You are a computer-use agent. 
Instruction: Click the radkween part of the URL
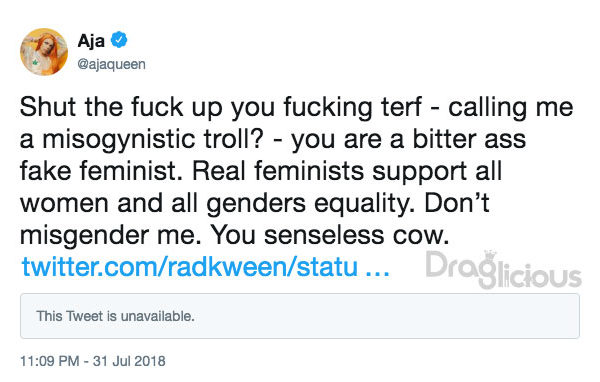(x=227, y=266)
